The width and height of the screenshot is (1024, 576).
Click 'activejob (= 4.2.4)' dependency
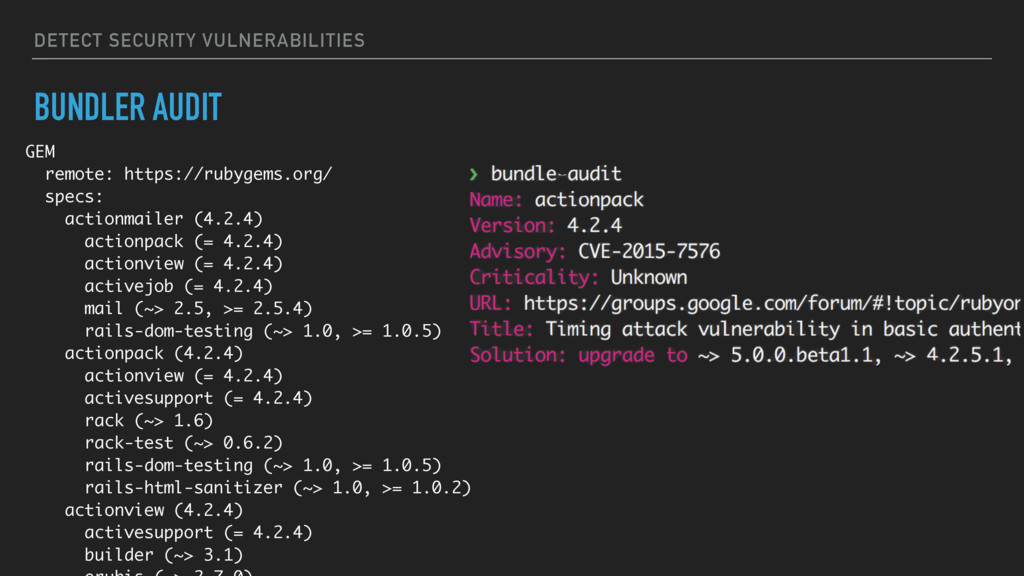click(x=178, y=286)
